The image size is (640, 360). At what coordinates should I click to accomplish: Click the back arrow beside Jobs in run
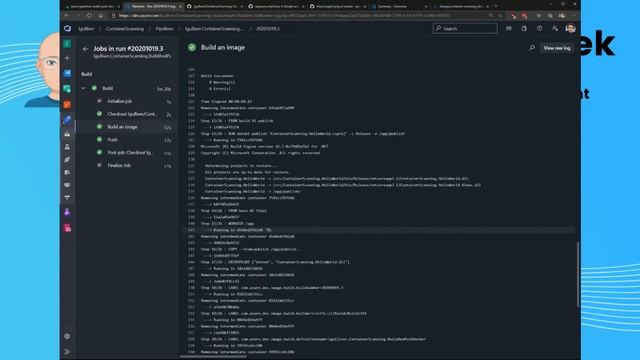[85, 49]
